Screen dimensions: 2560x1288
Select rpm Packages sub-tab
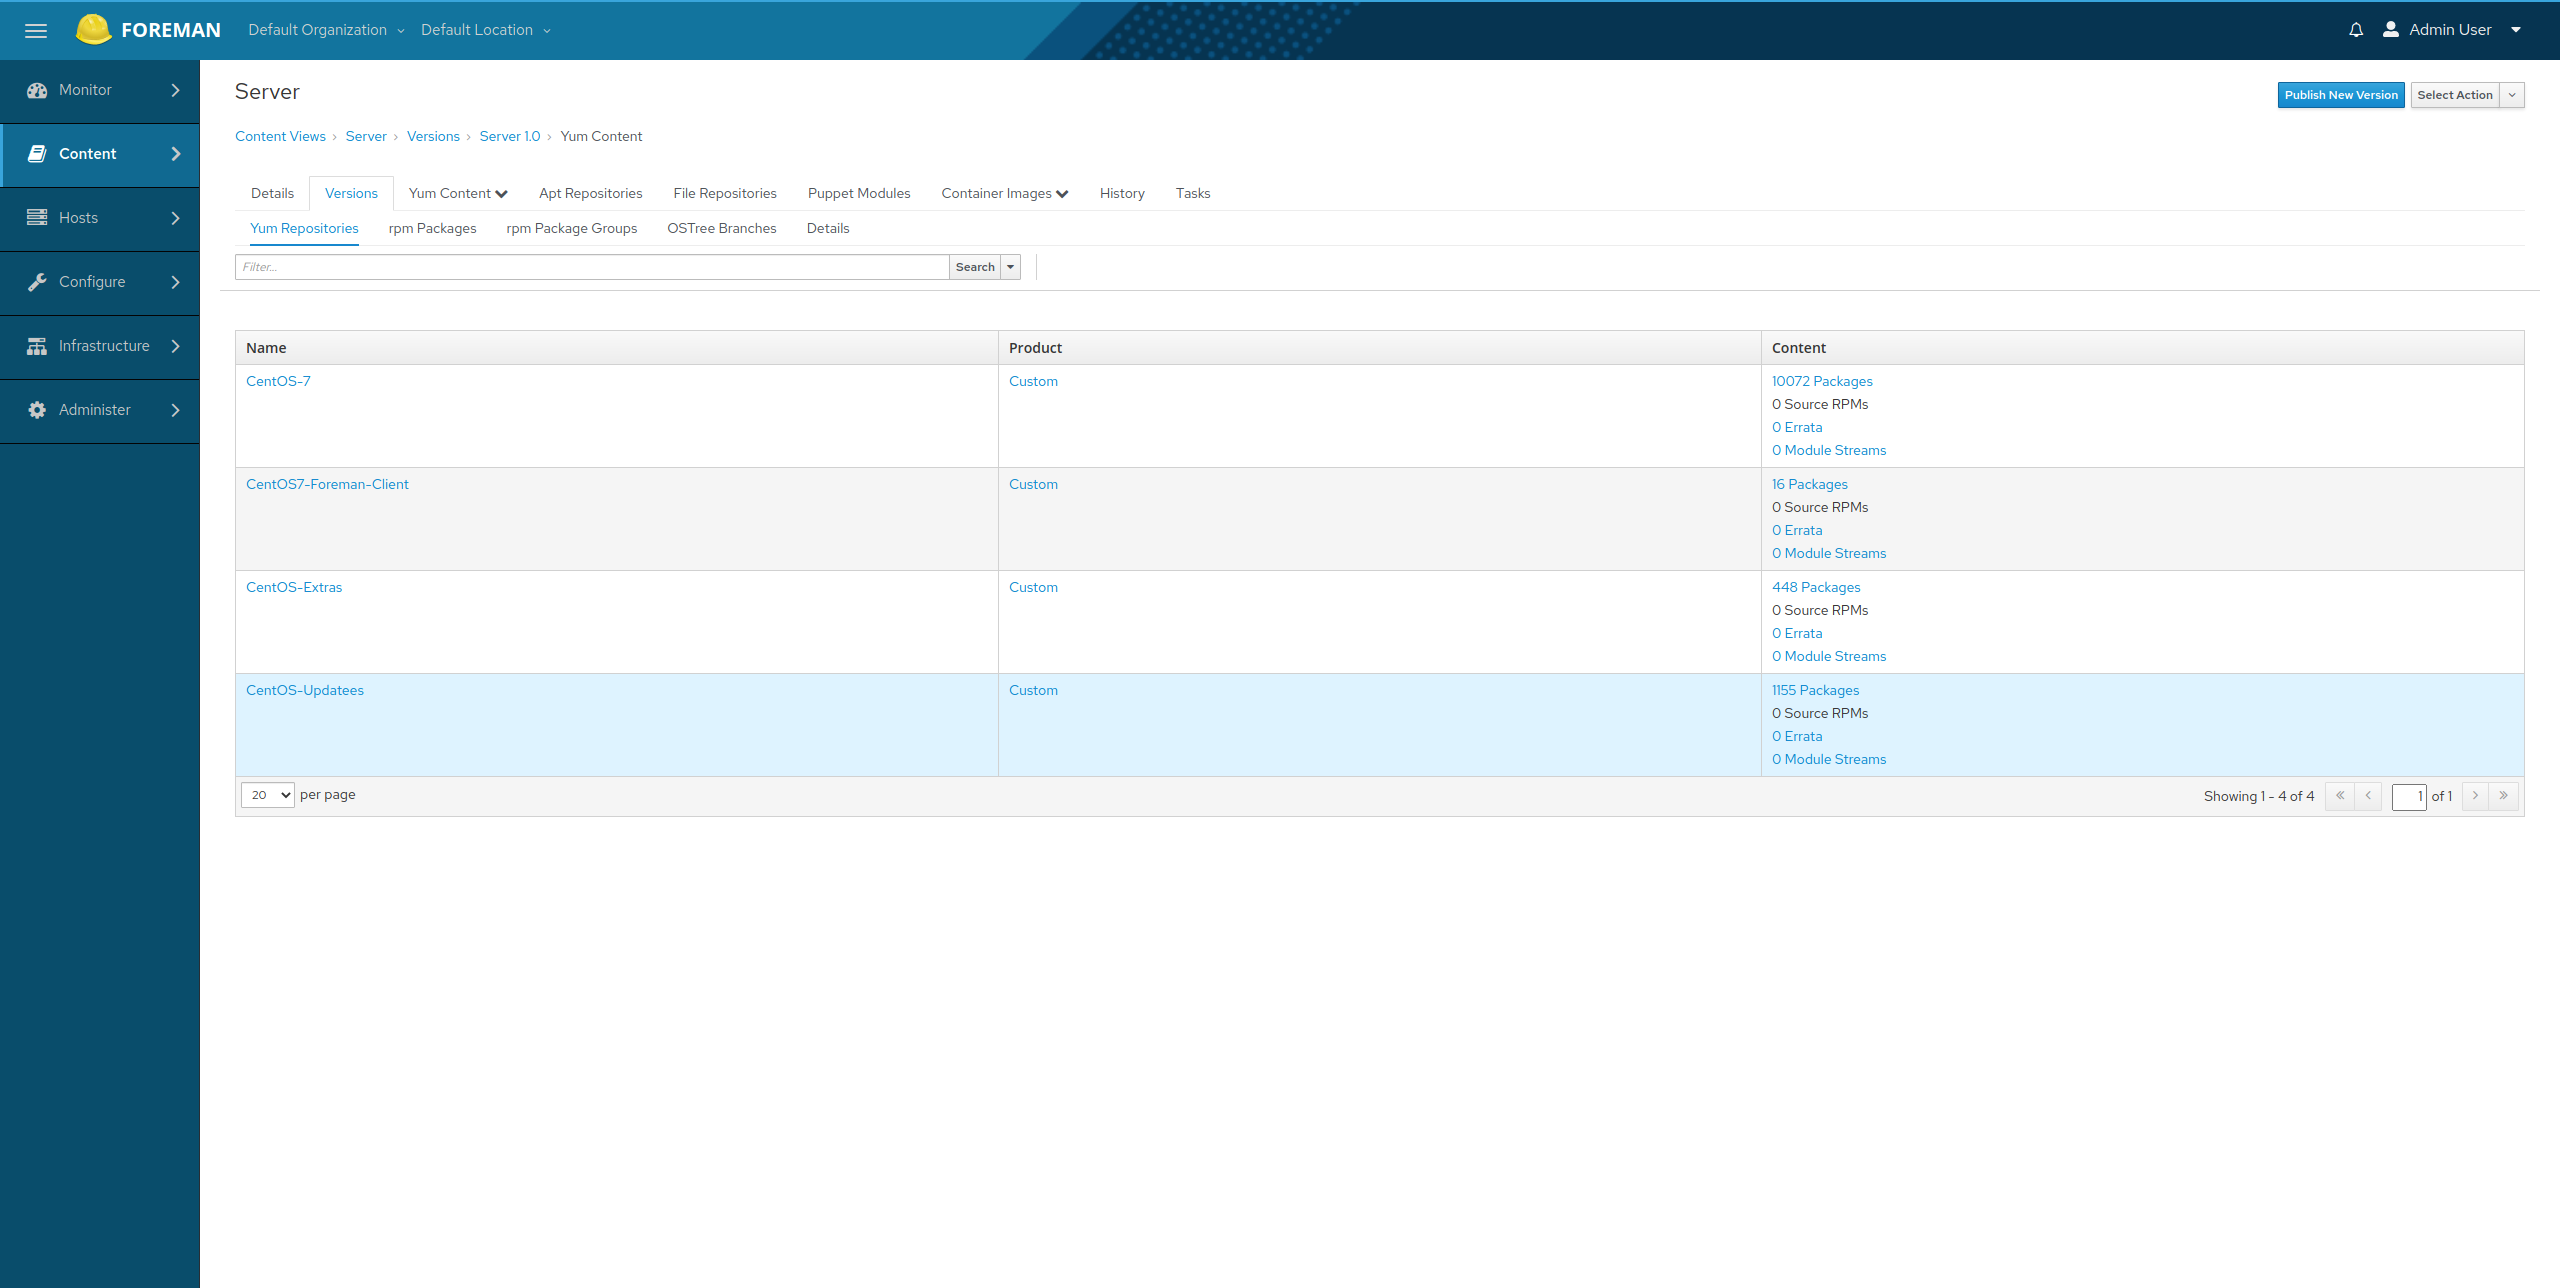(432, 228)
